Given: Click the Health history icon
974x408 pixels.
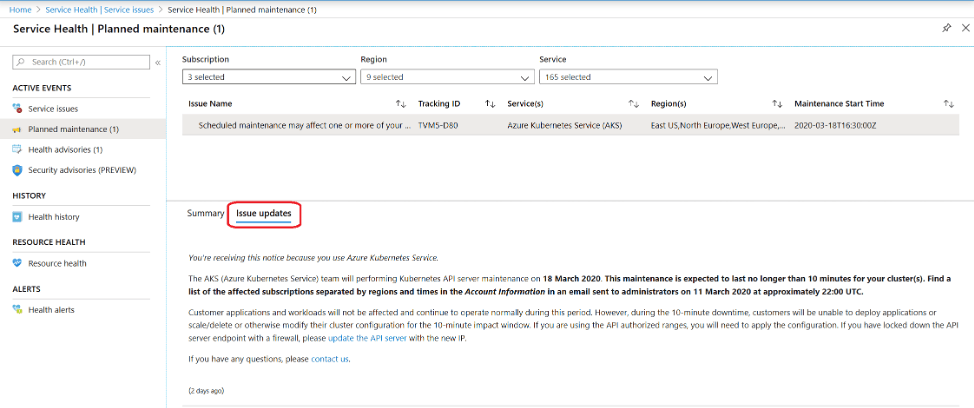Looking at the screenshot, I should coord(17,217).
